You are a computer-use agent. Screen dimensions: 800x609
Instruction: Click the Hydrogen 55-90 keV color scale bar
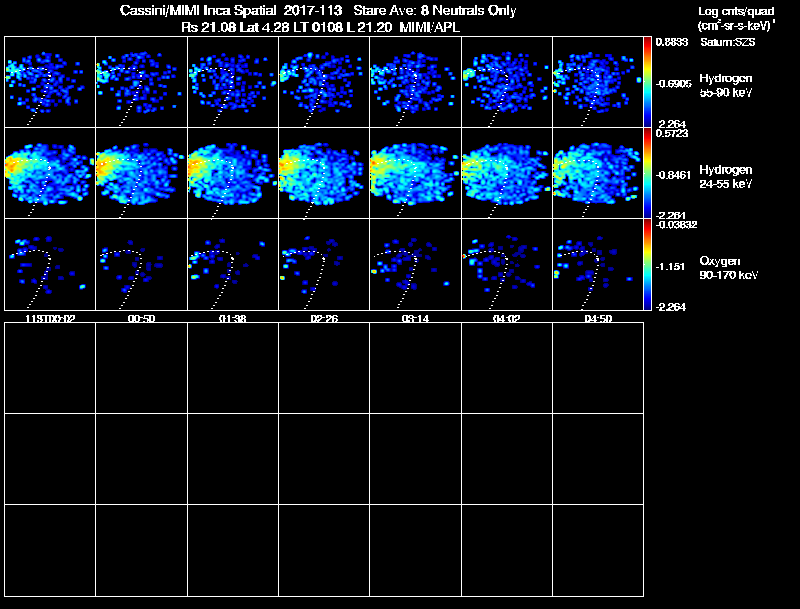click(647, 82)
